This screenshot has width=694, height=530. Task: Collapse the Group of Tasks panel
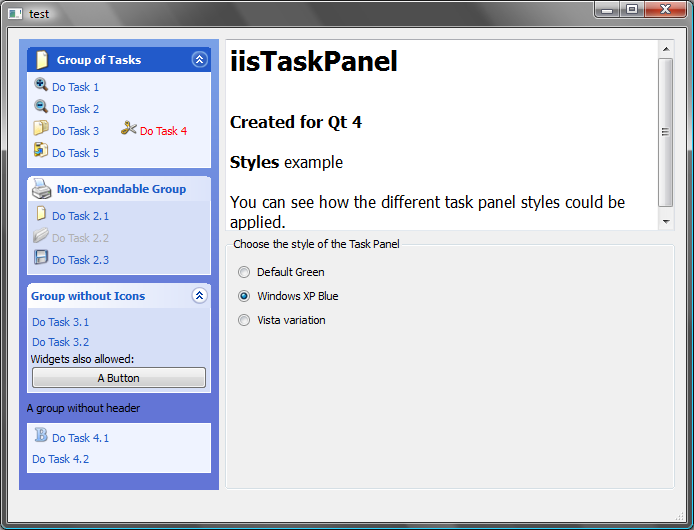tap(200, 59)
